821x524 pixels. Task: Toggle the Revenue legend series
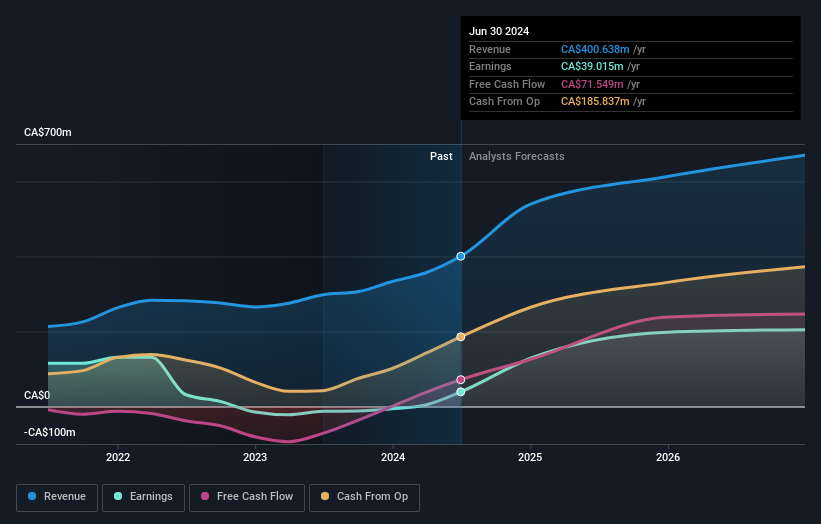57,497
